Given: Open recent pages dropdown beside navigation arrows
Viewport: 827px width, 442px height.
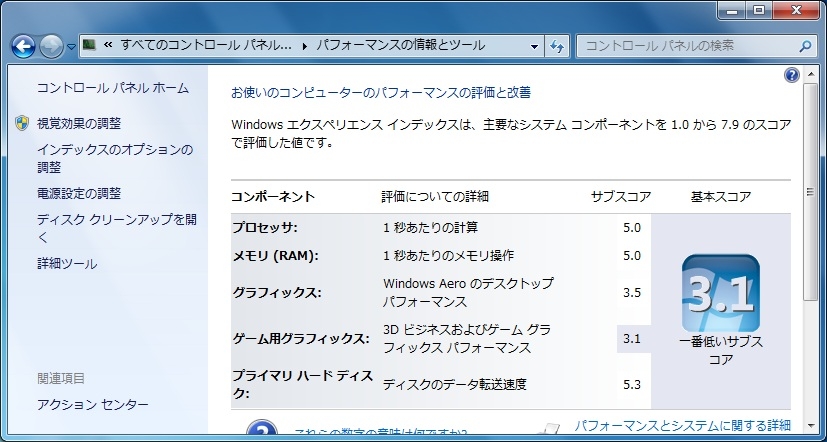Looking at the screenshot, I should (x=71, y=46).
